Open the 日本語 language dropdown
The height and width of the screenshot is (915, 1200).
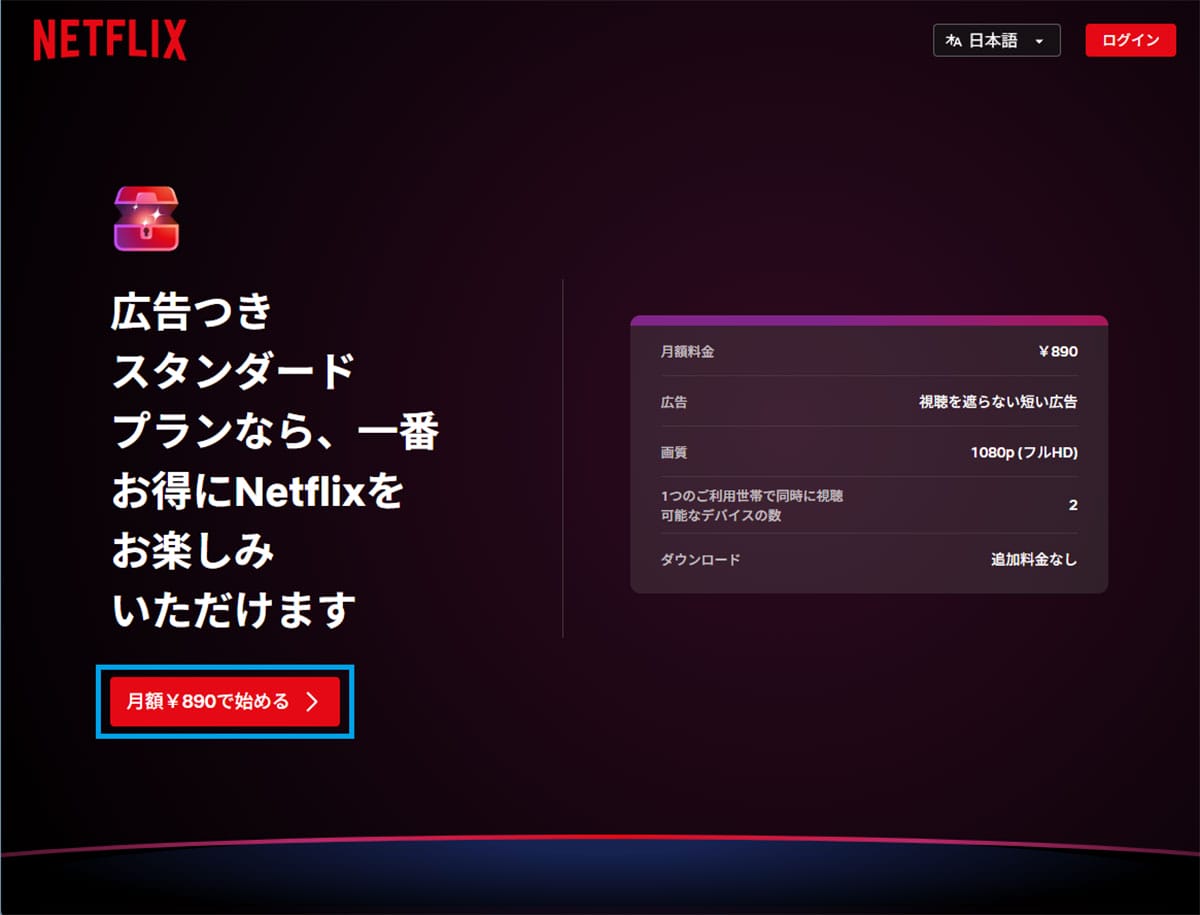click(x=996, y=40)
